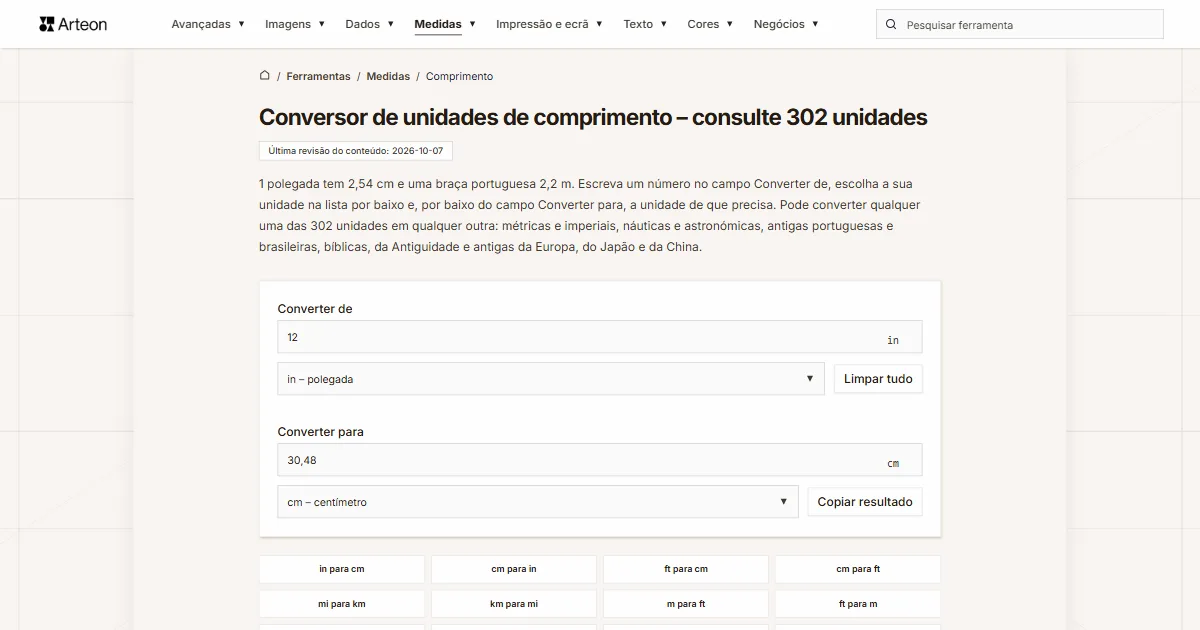
Task: Open the Avançadas menu
Action: (x=208, y=24)
